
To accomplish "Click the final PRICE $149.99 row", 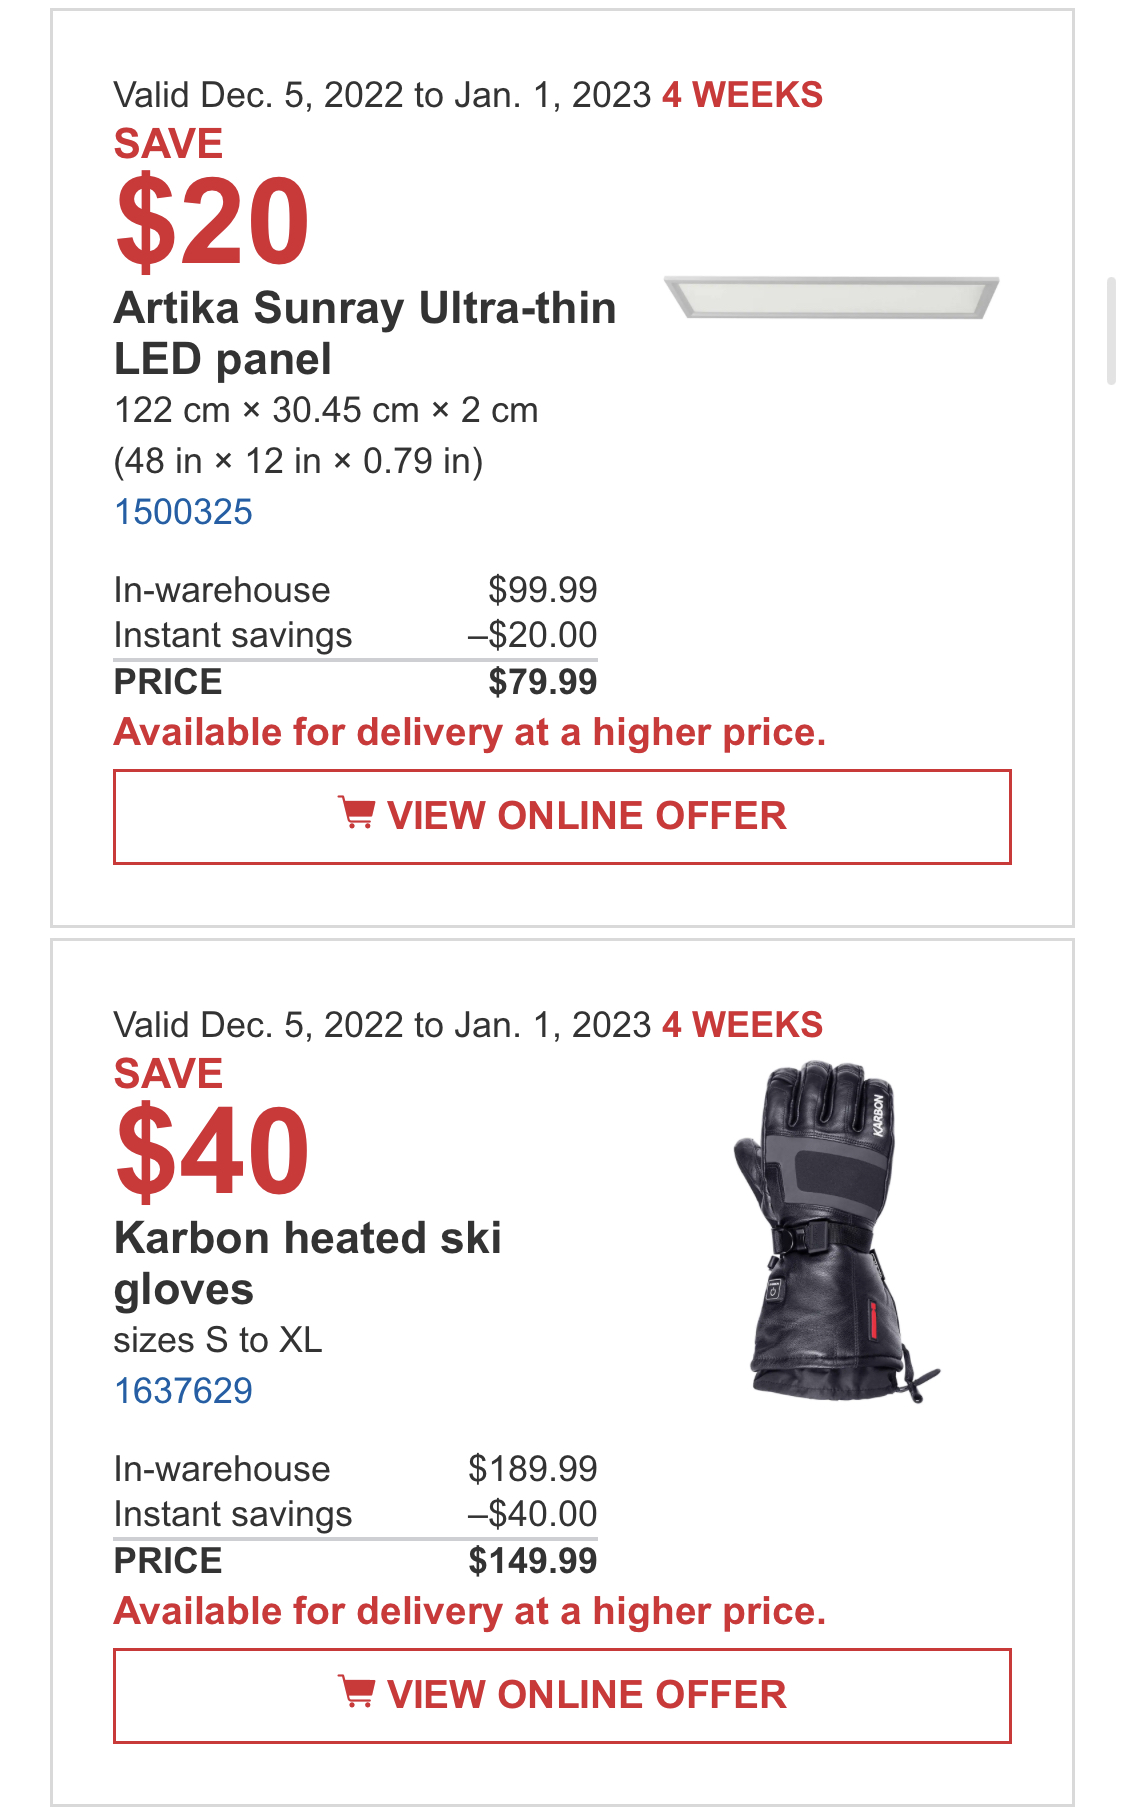I will pyautogui.click(x=355, y=1561).
